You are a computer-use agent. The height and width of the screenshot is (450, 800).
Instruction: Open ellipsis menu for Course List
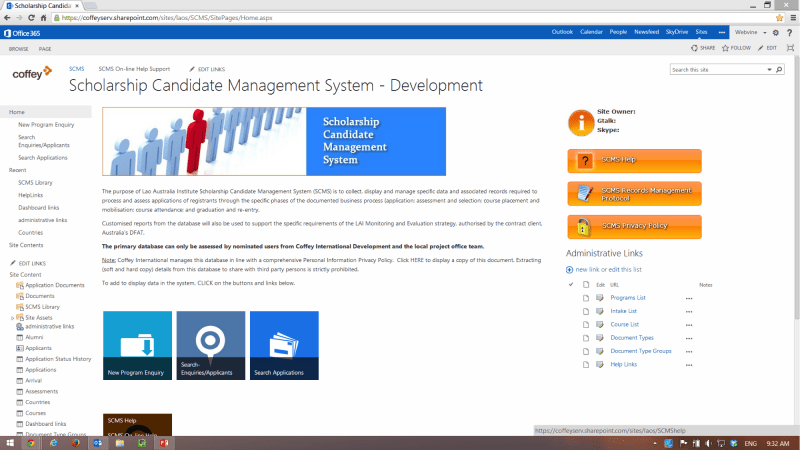tap(689, 325)
